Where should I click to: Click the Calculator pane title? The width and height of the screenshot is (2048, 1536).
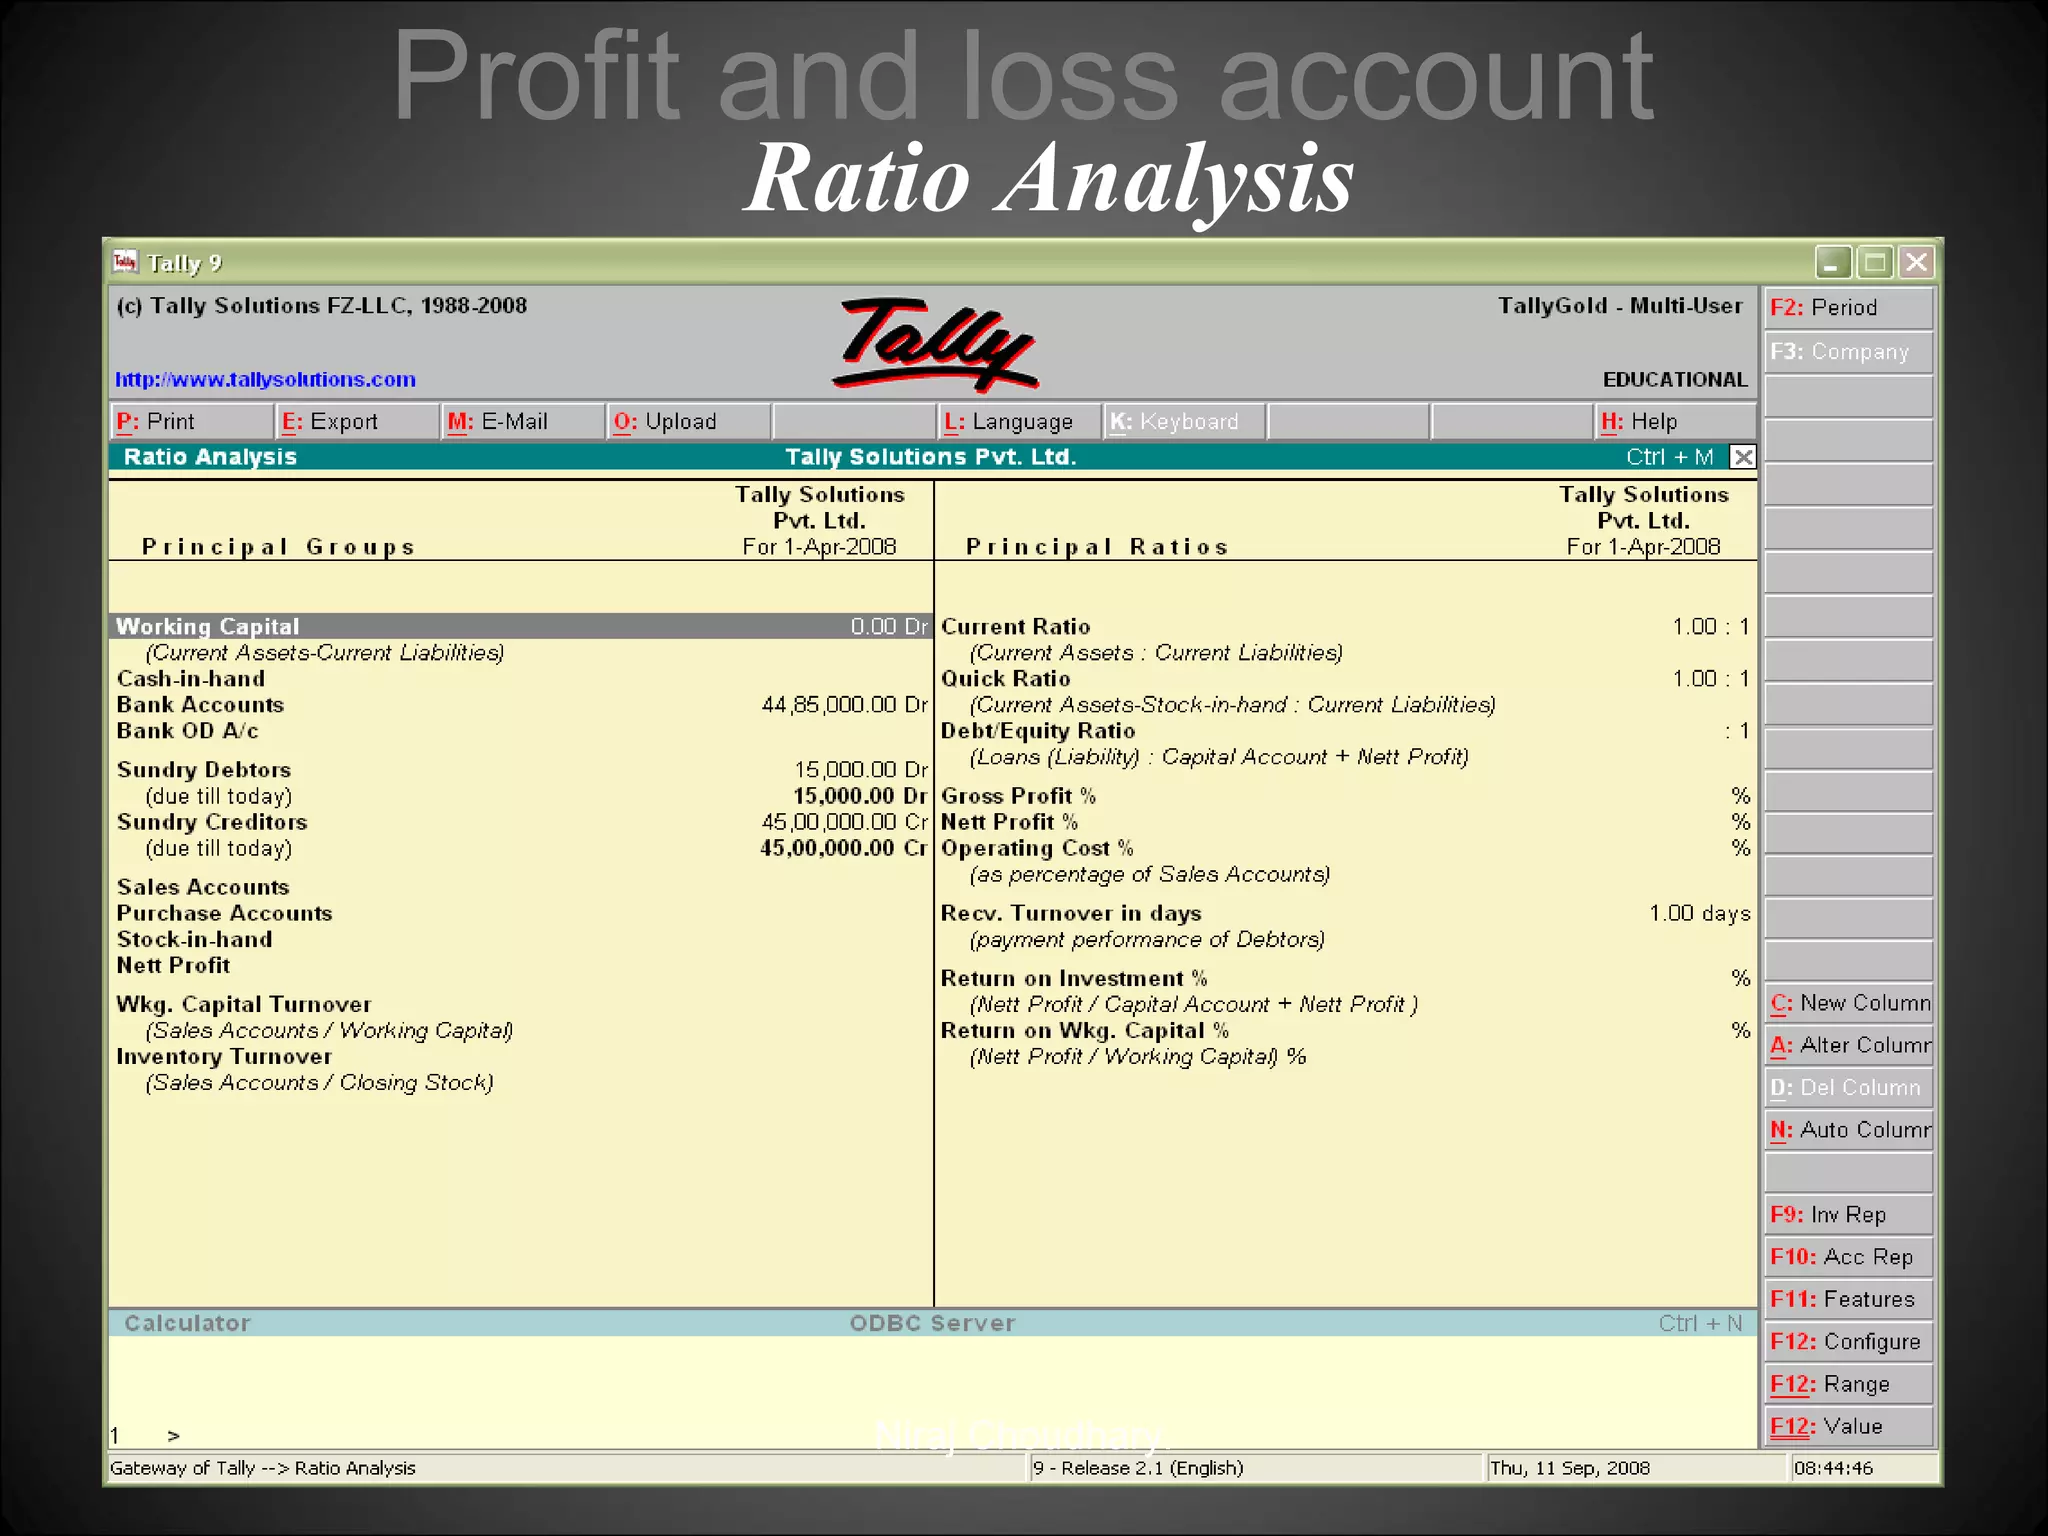[187, 1323]
